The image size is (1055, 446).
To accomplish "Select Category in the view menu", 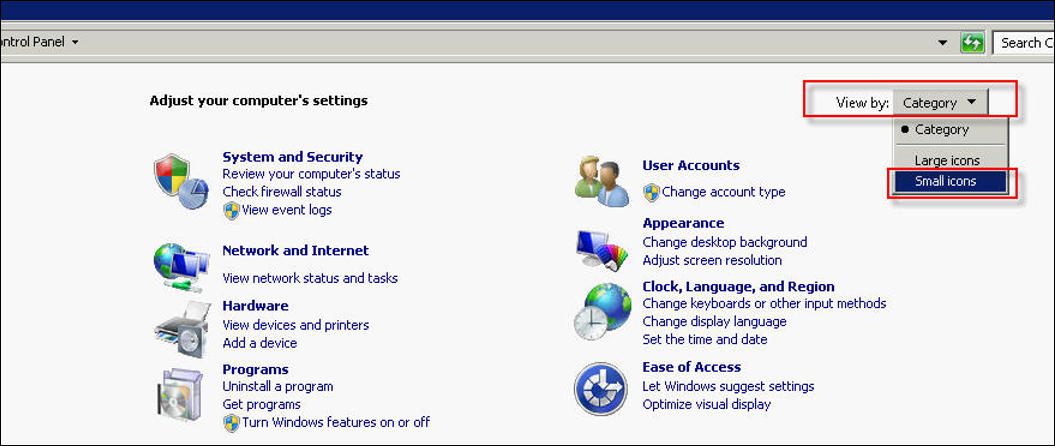I will pyautogui.click(x=941, y=129).
